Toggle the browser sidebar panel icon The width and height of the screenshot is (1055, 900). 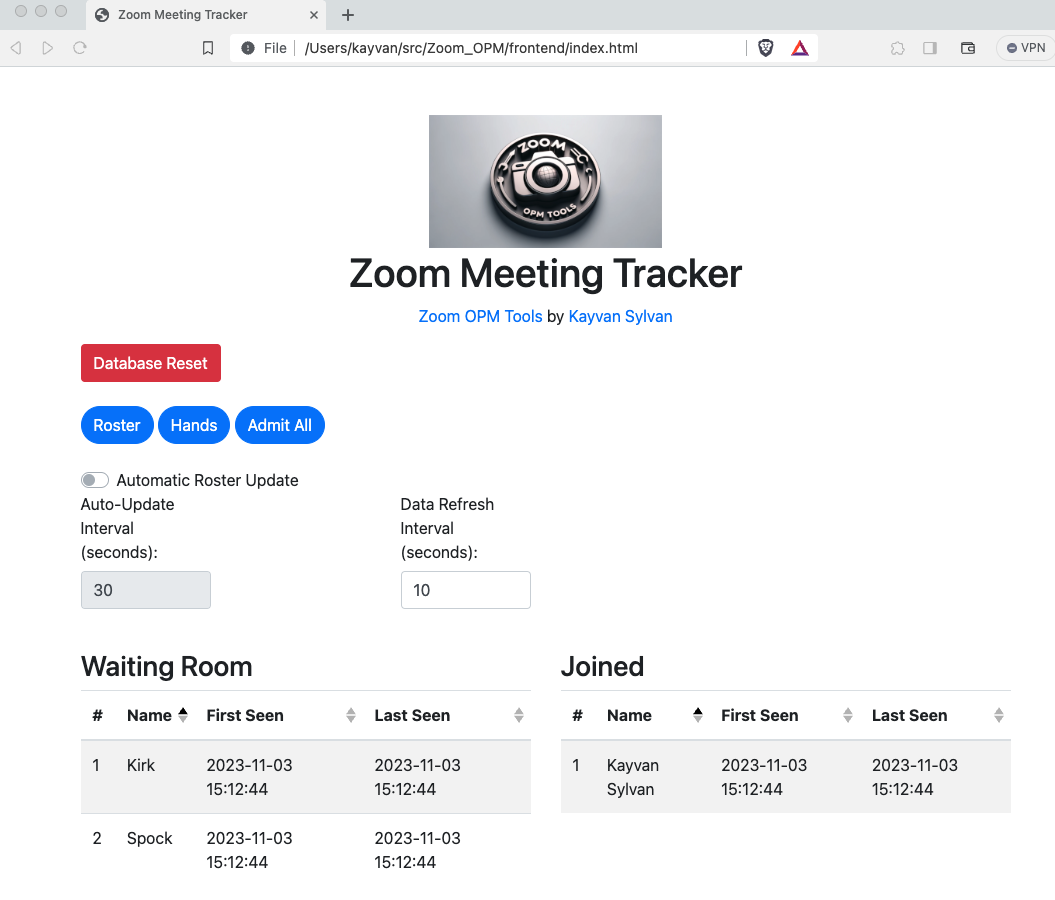tap(930, 48)
